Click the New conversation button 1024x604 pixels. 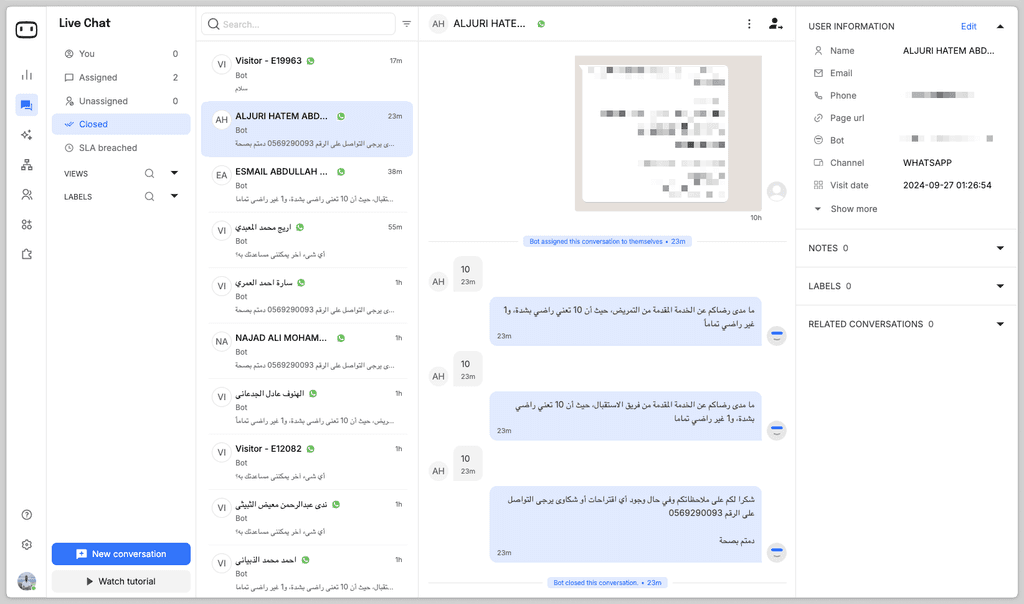pyautogui.click(x=120, y=553)
